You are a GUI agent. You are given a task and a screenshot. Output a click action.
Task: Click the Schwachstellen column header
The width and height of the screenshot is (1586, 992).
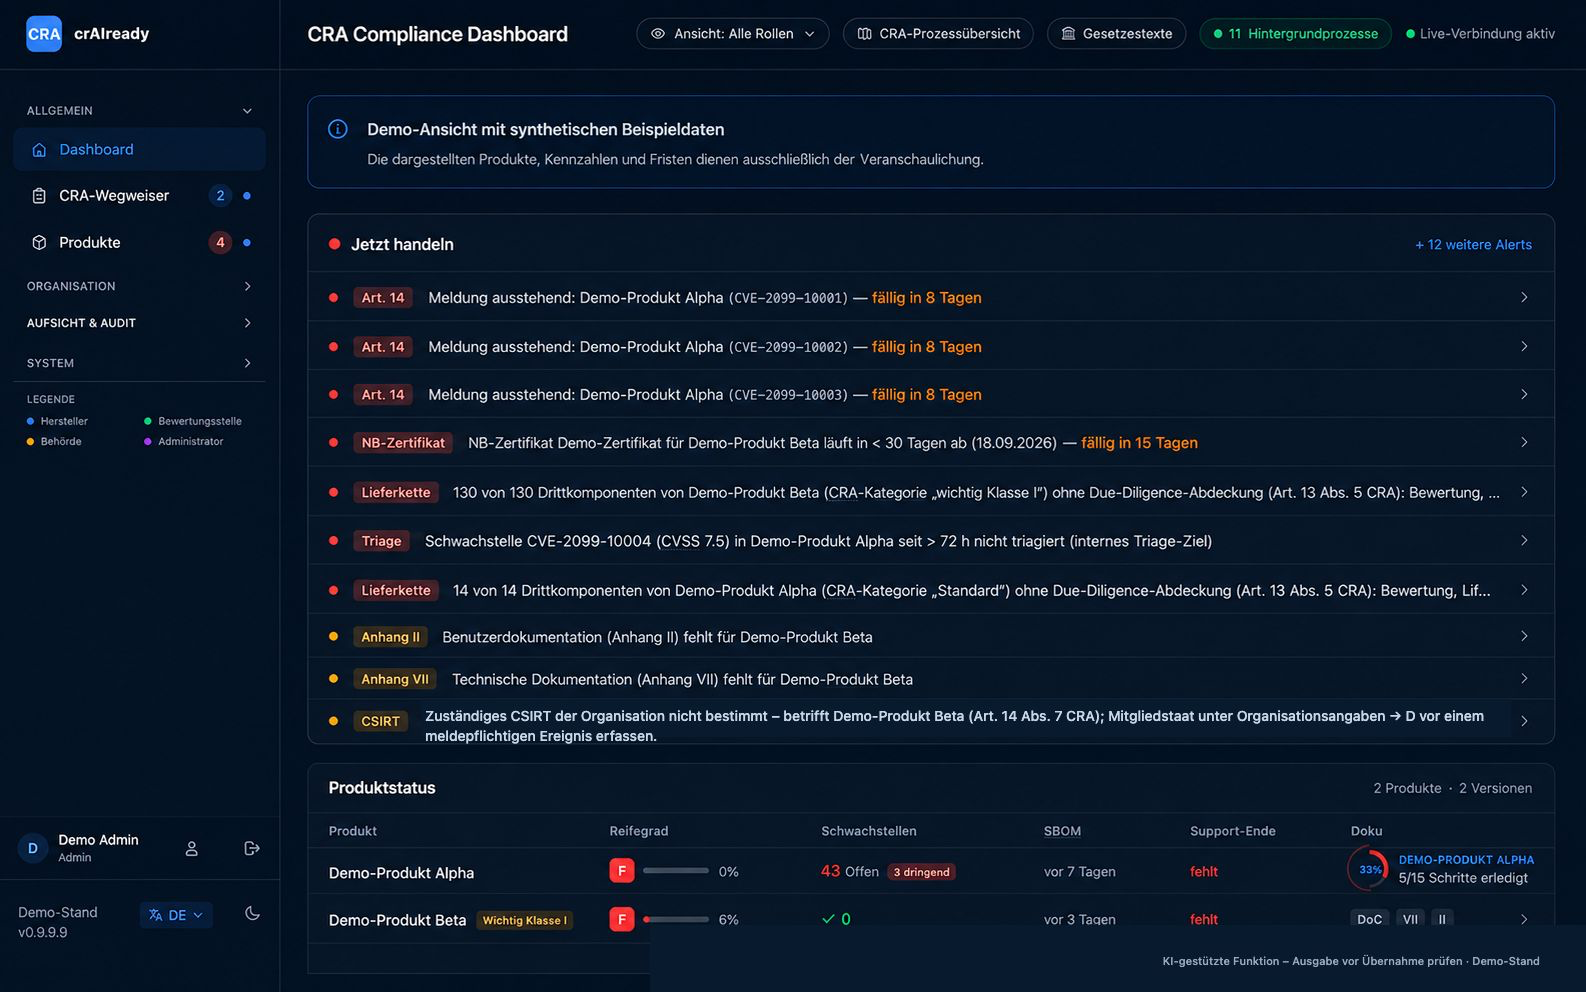[x=869, y=831]
